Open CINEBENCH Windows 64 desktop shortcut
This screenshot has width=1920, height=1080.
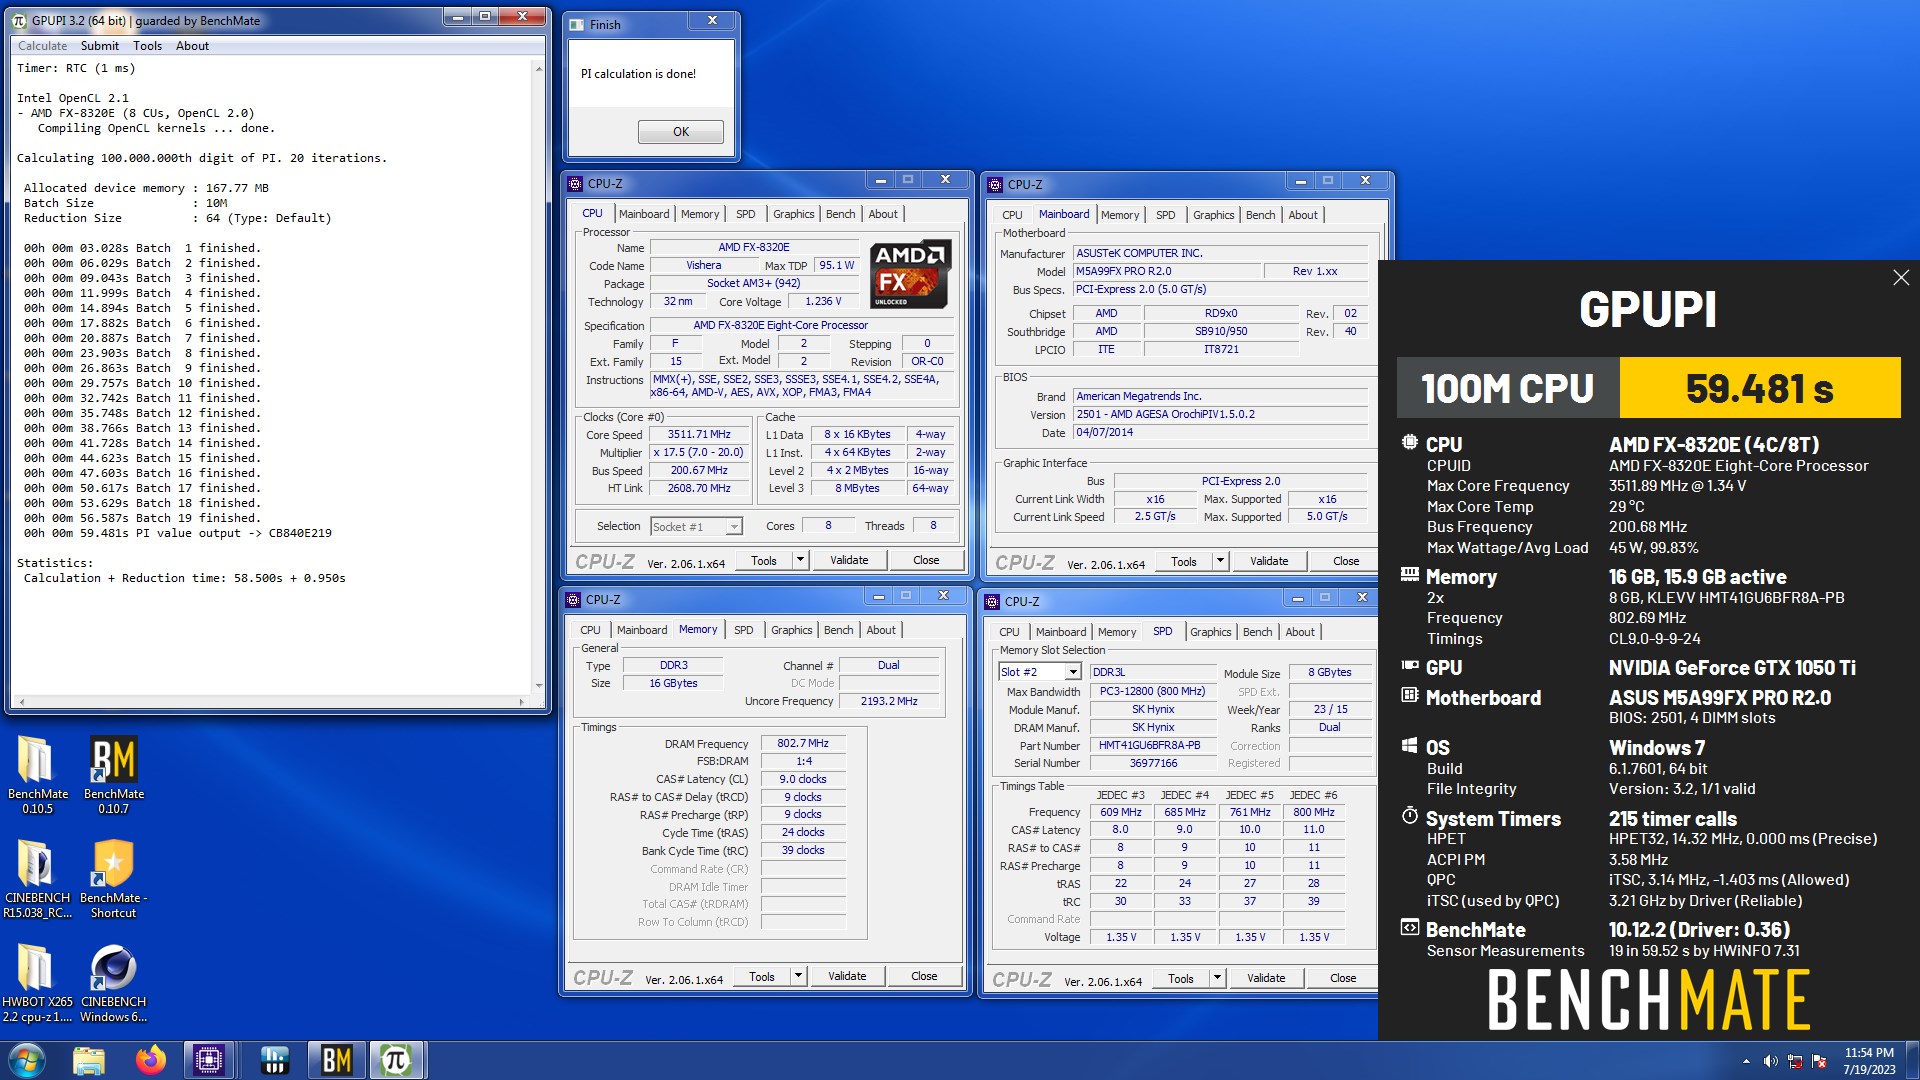(113, 983)
